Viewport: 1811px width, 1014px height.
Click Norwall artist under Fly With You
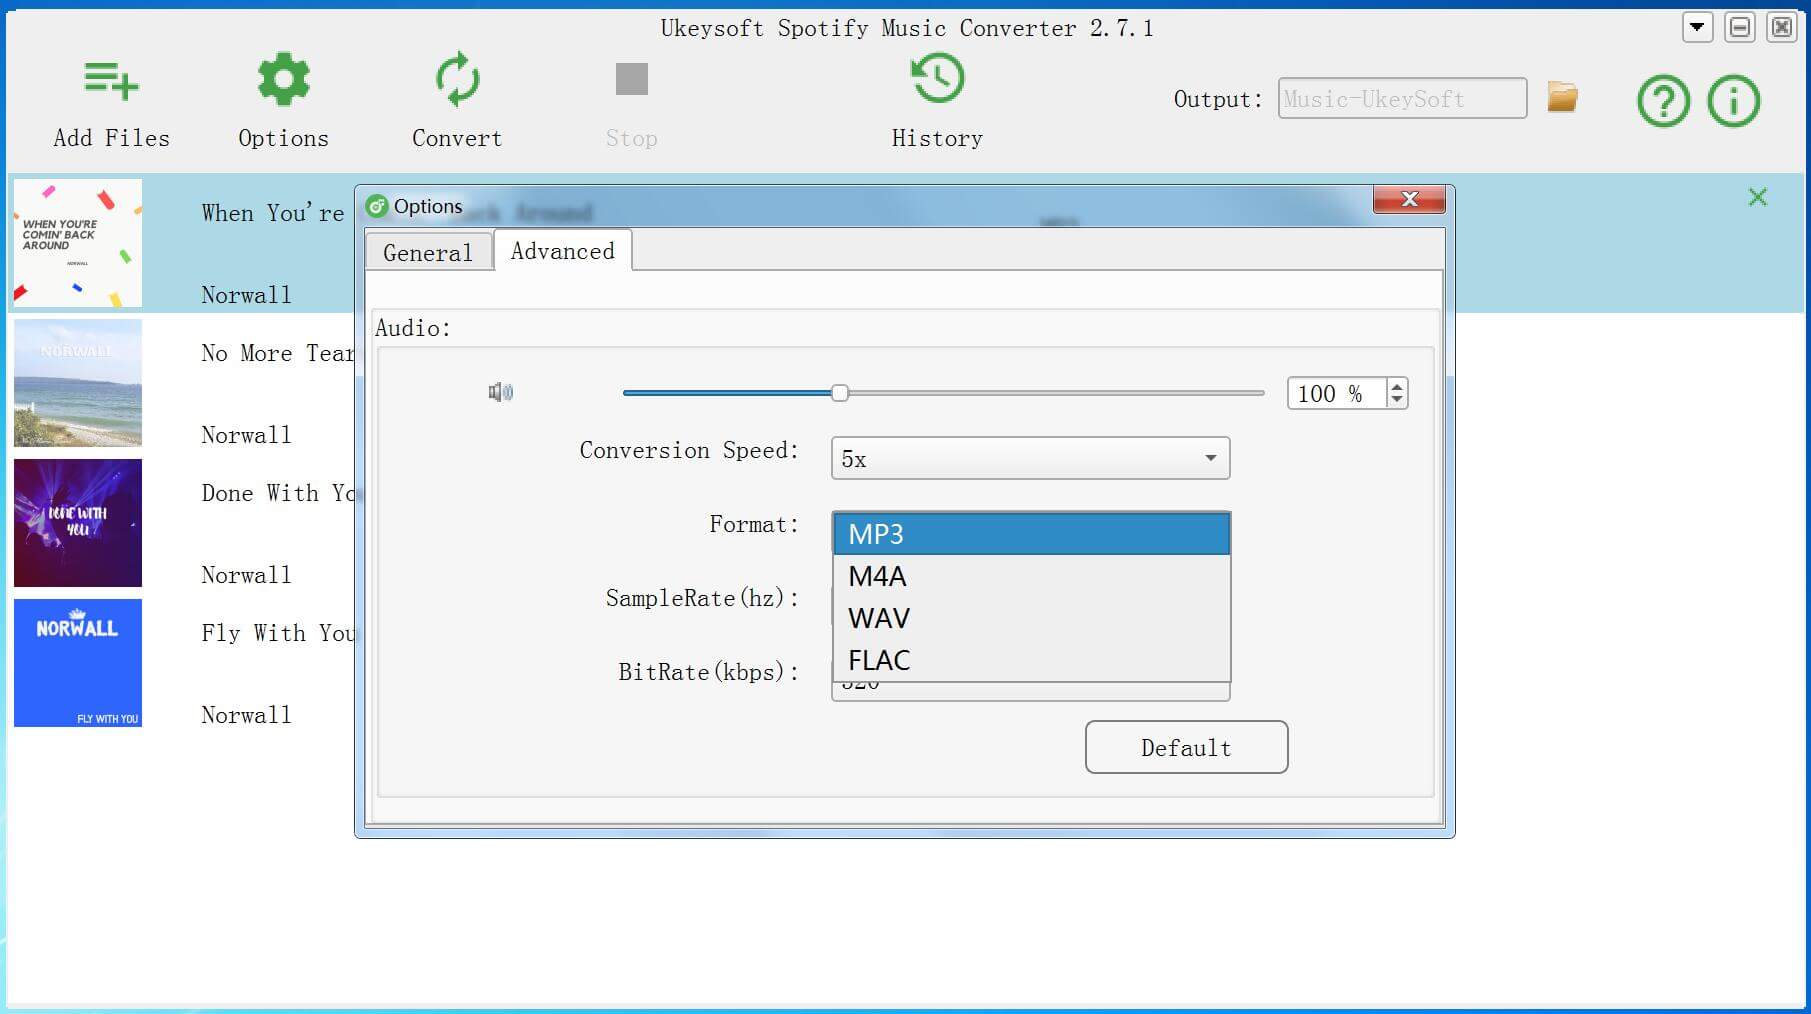click(x=246, y=715)
